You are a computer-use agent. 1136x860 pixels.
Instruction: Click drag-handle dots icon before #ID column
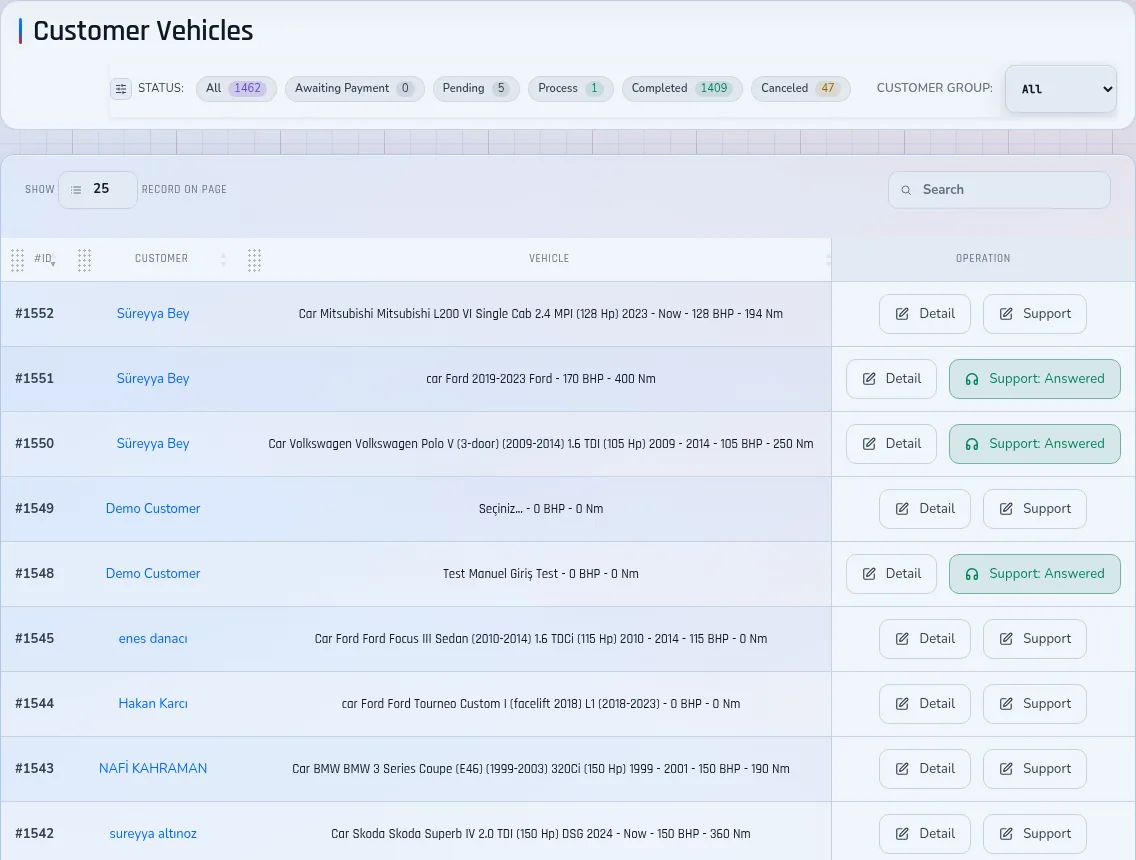coord(17,259)
